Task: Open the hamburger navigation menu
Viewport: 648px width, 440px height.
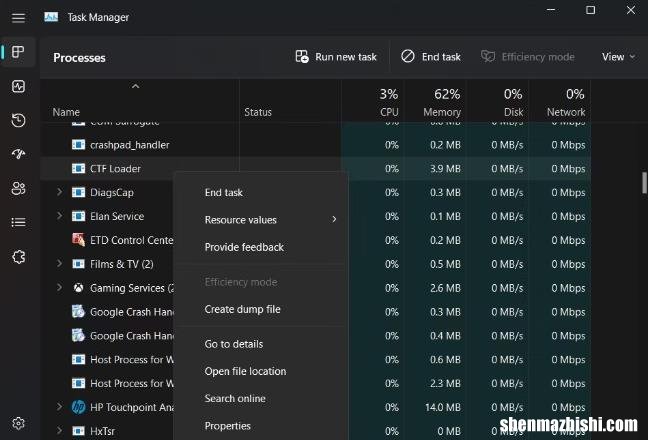Action: click(18, 17)
